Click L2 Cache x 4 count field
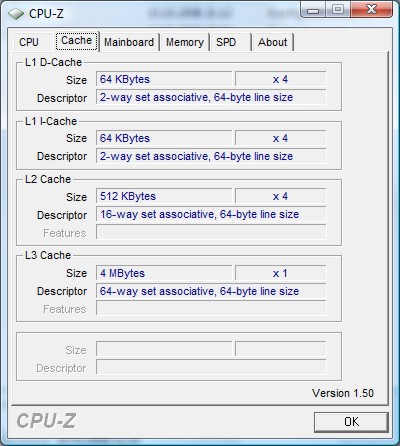Image resolution: width=400 pixels, height=446 pixels. pos(280,196)
